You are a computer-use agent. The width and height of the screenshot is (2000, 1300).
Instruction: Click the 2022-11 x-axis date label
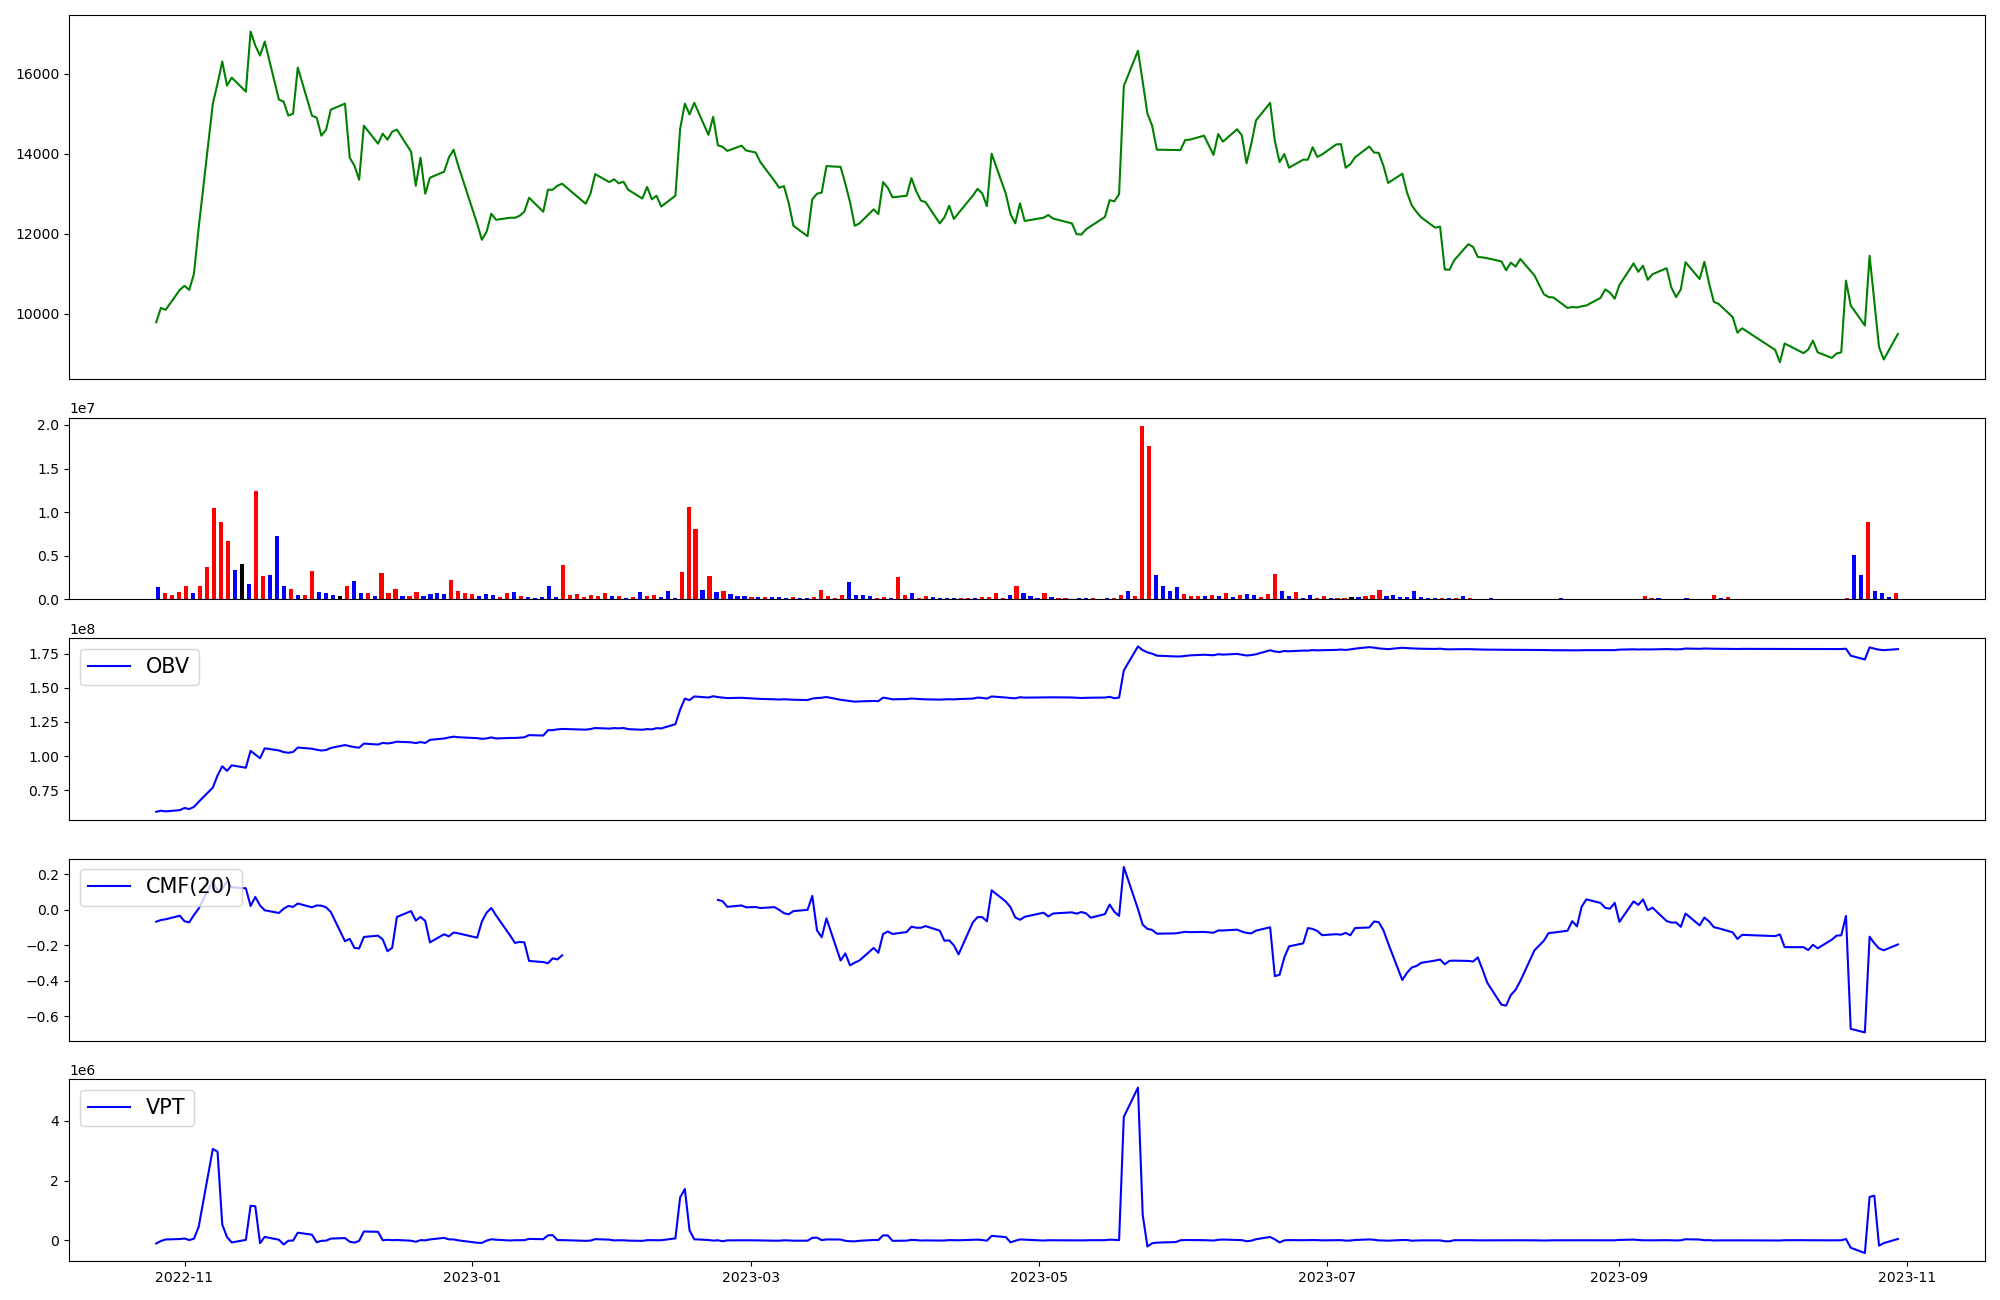point(185,1277)
